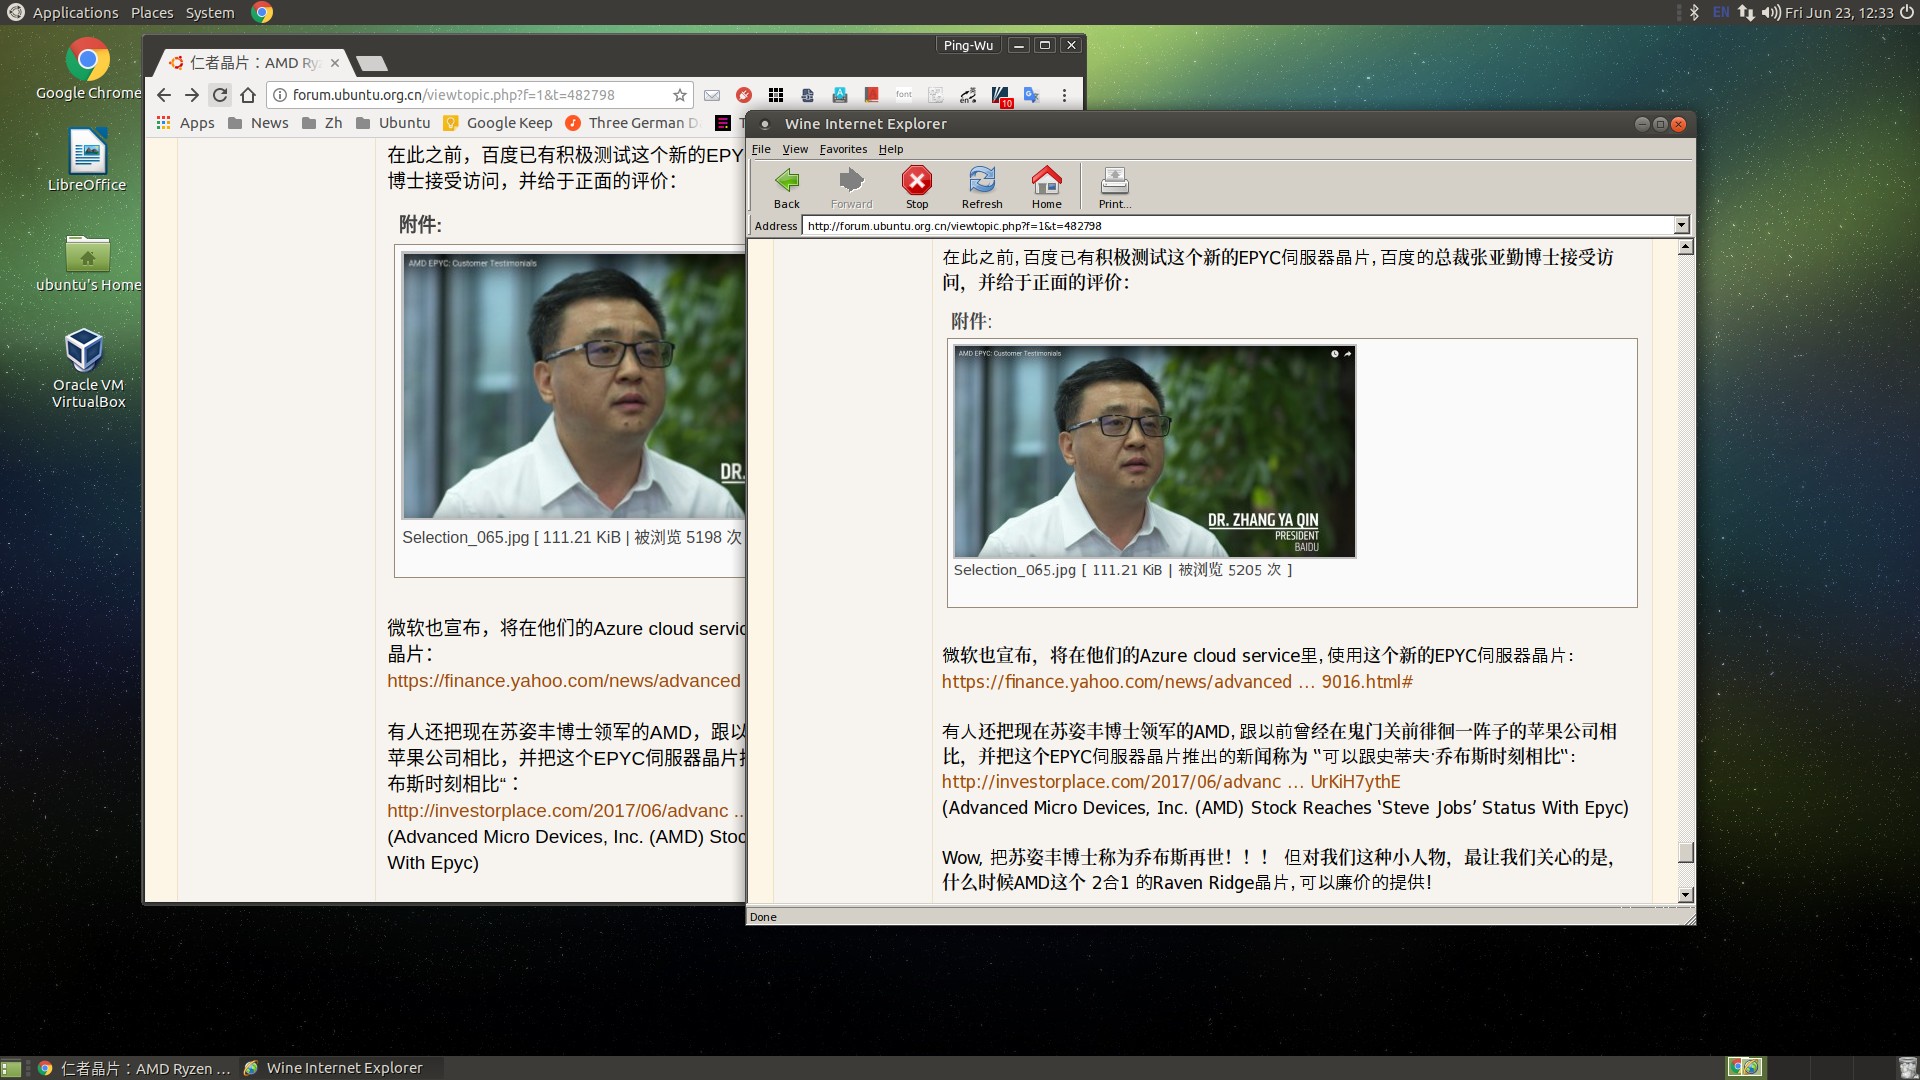Click the Selection_065.jpg image in Wine Internet Explorer
Viewport: 1920px width, 1080px height.
click(x=1154, y=451)
